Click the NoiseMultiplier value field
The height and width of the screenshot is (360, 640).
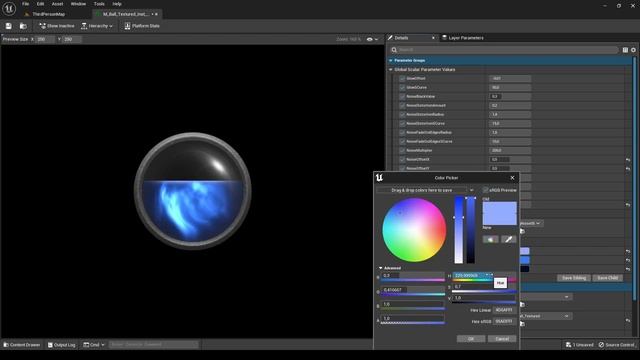510,150
